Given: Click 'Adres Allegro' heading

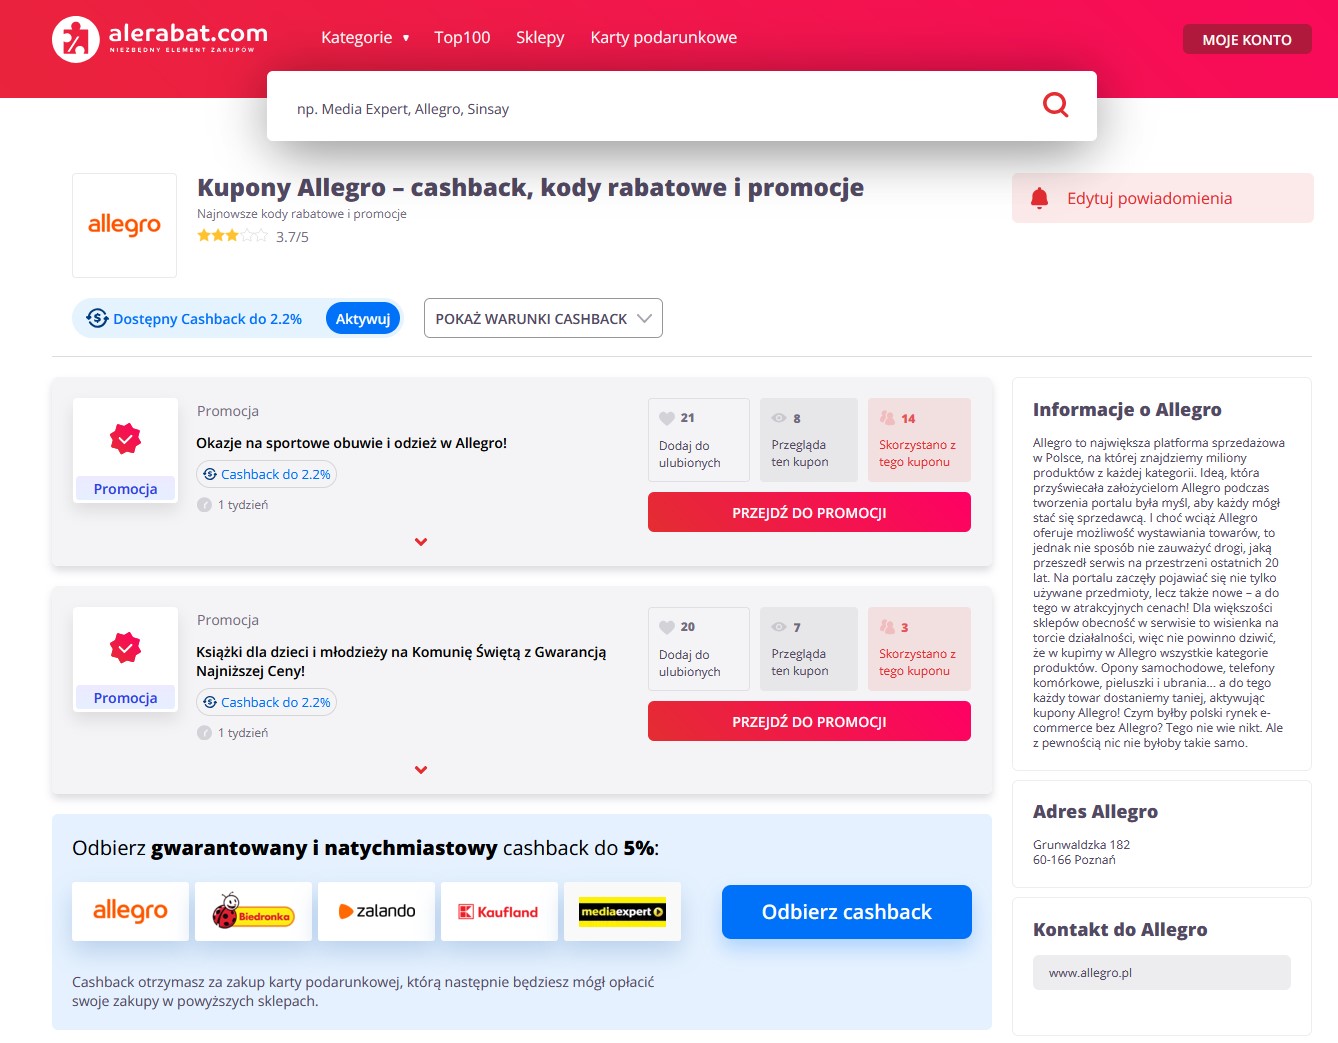Looking at the screenshot, I should [1095, 811].
